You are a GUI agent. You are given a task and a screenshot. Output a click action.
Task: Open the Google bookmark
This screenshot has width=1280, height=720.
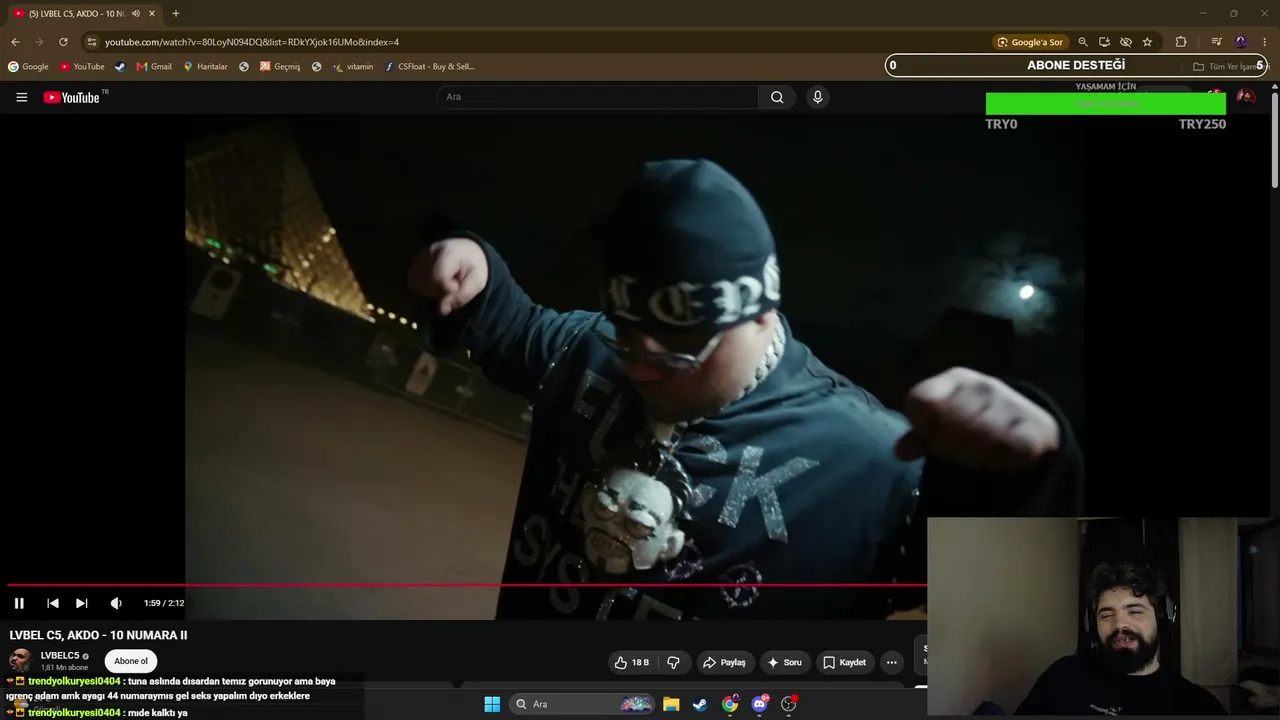[x=28, y=67]
